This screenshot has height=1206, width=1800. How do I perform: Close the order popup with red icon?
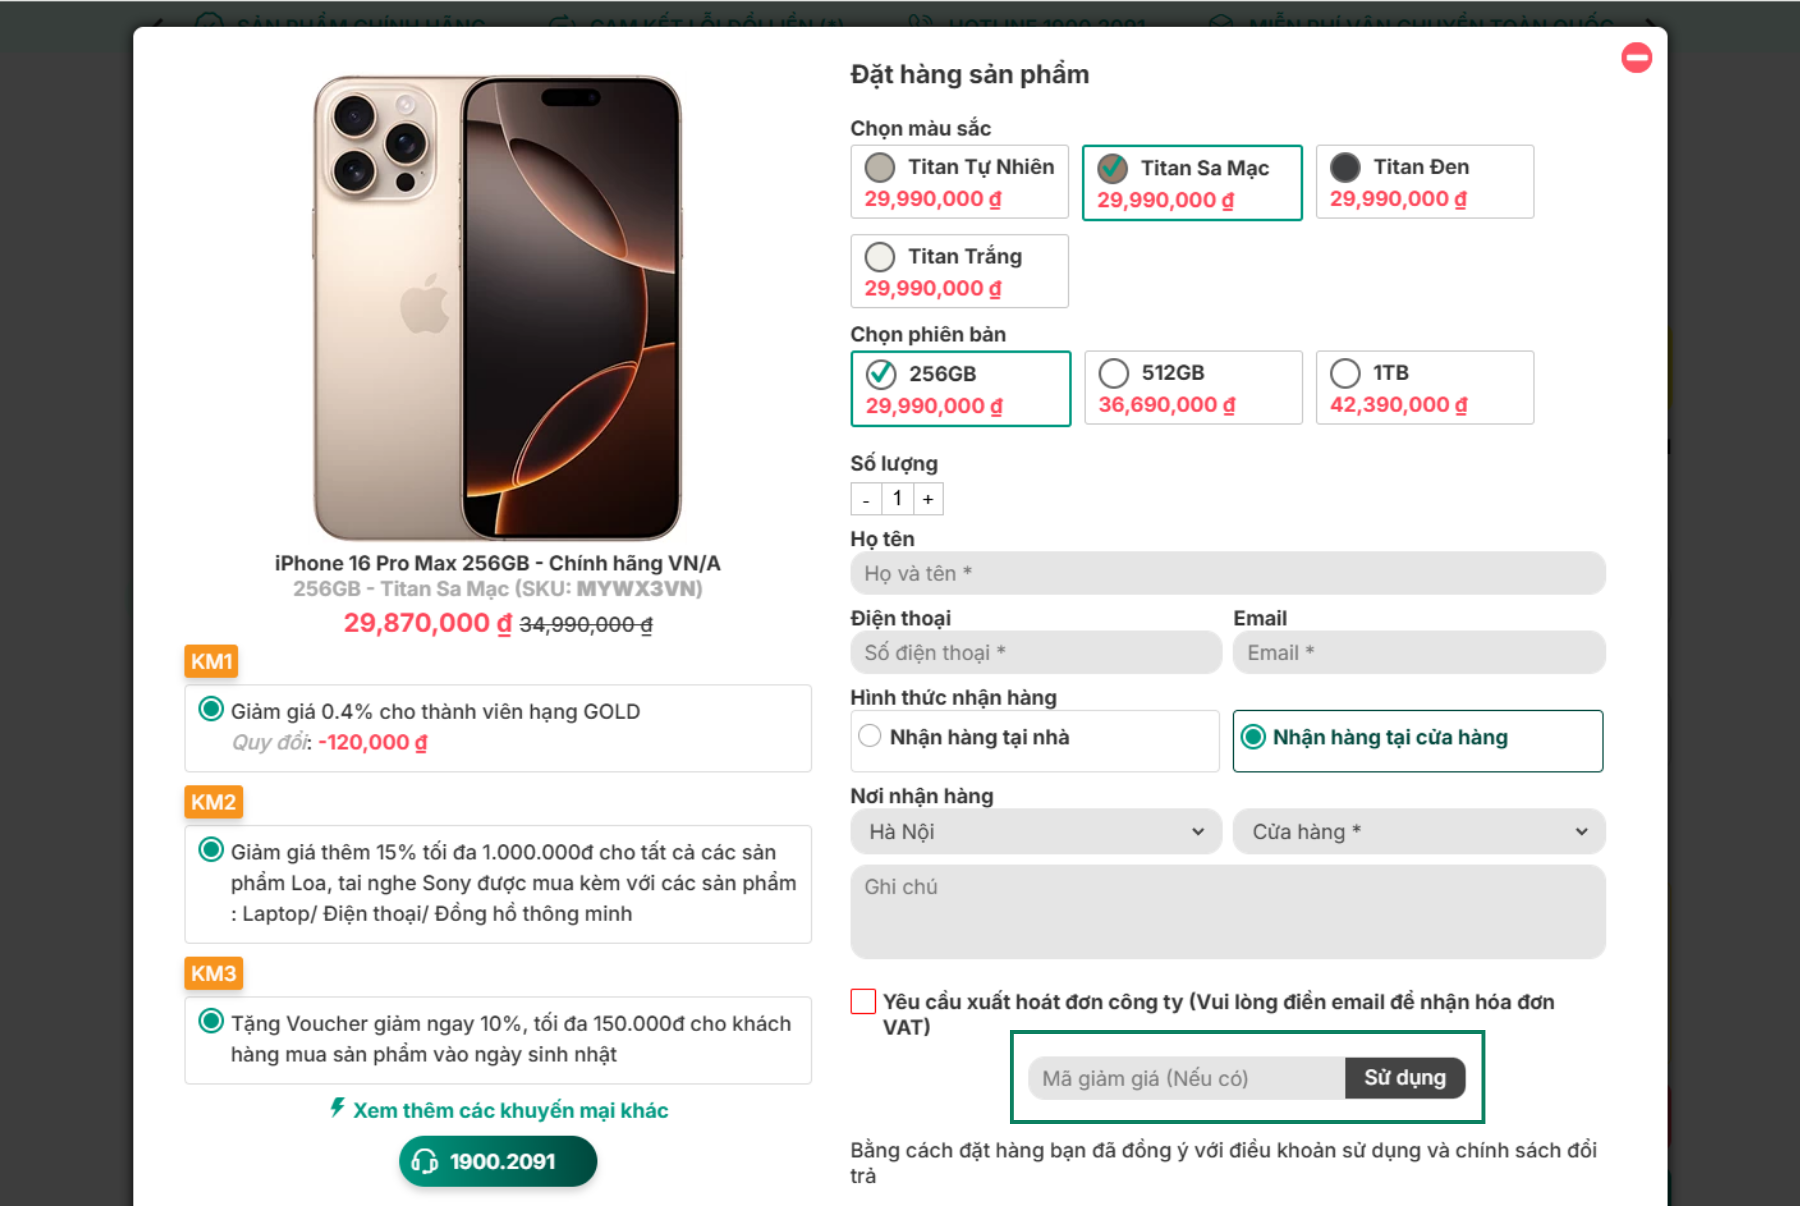click(x=1636, y=58)
